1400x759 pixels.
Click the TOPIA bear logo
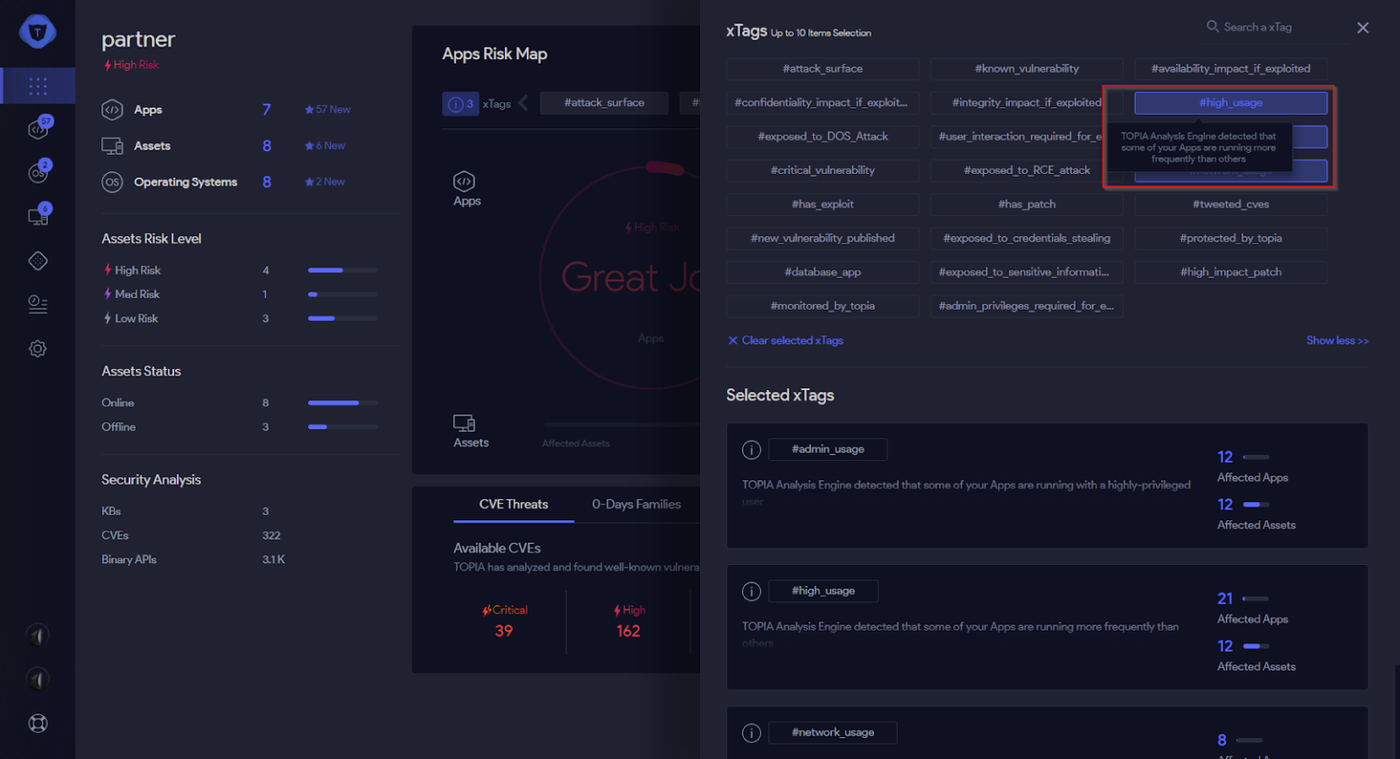pos(38,31)
